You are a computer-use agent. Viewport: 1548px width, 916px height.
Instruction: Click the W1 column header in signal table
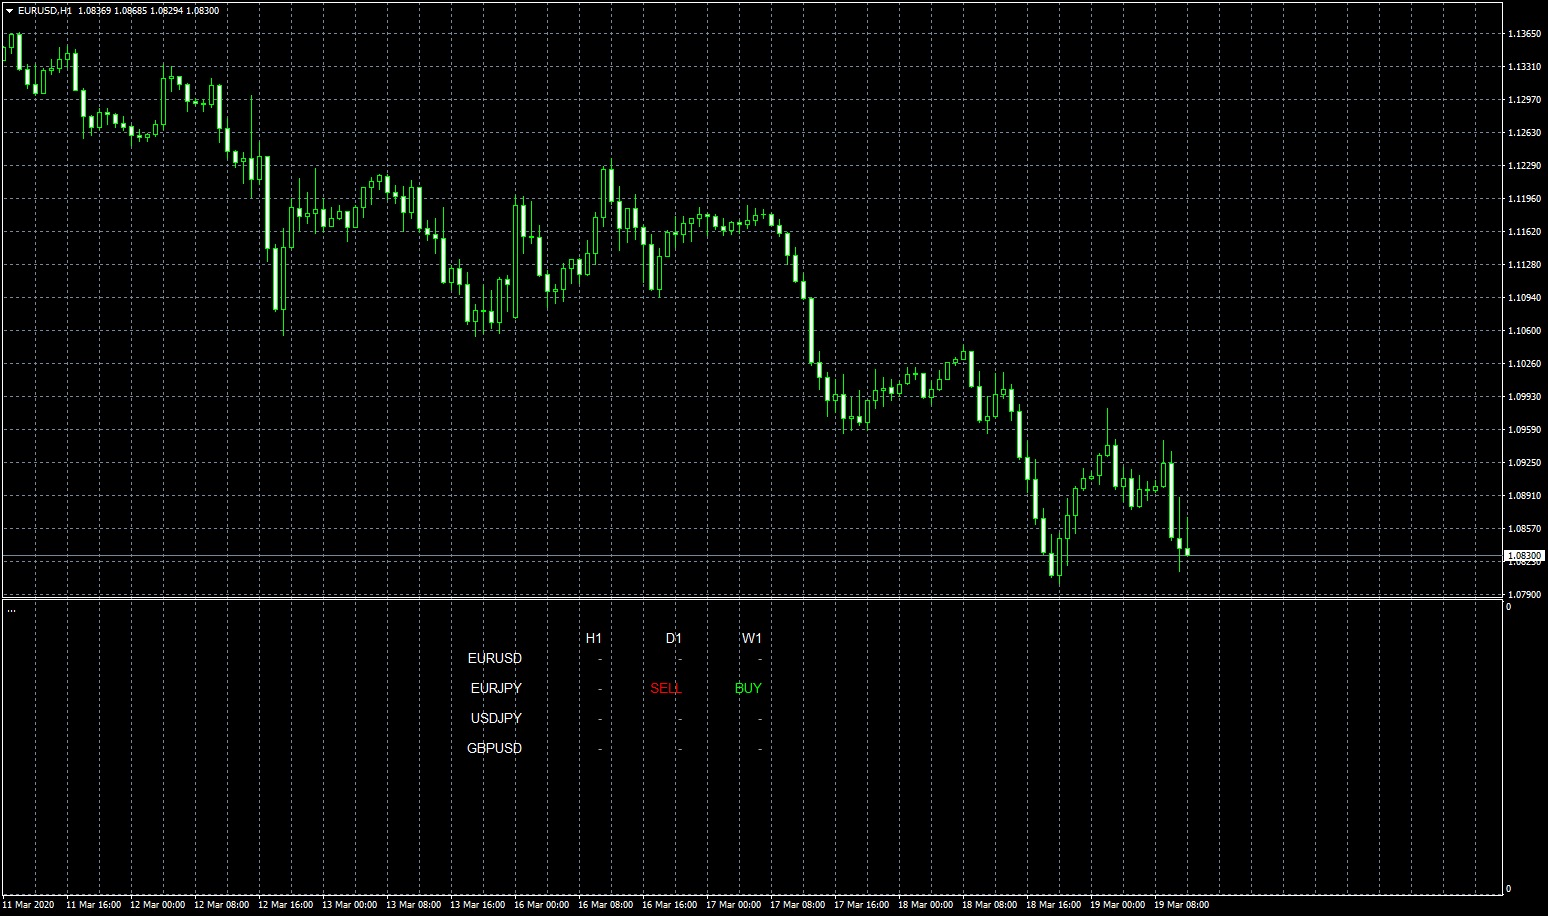coord(752,638)
